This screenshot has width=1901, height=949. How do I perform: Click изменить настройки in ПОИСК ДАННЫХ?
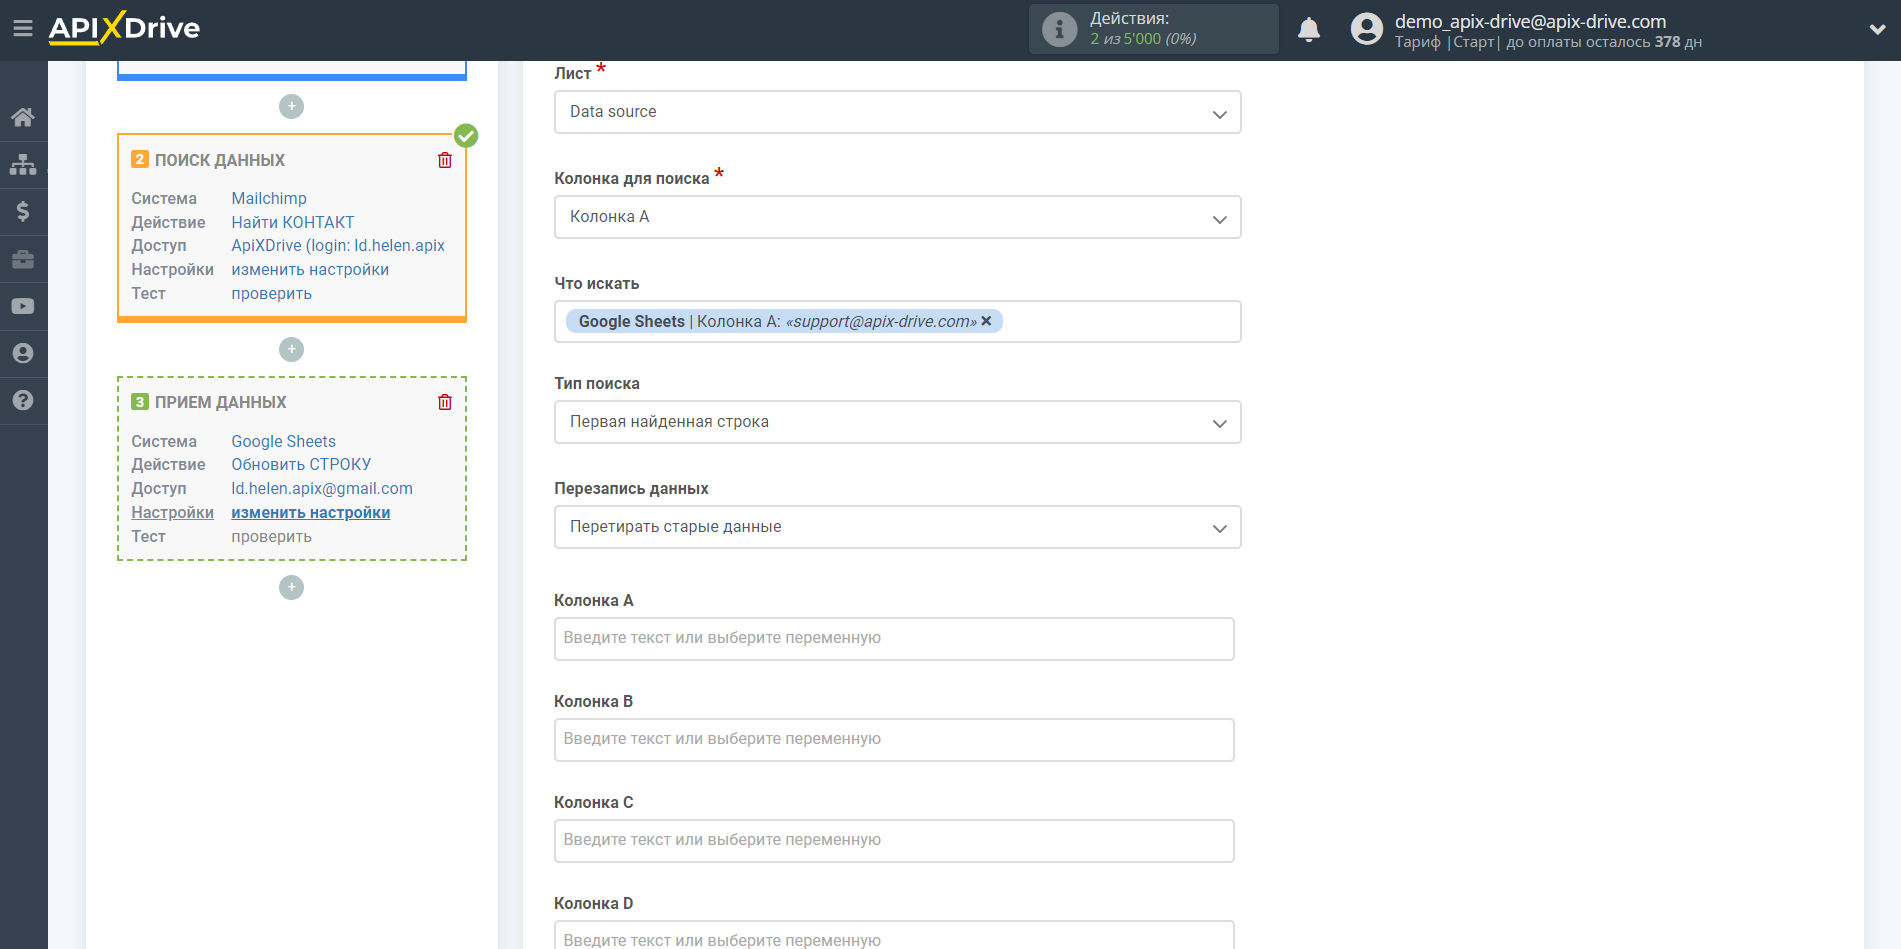tap(310, 269)
